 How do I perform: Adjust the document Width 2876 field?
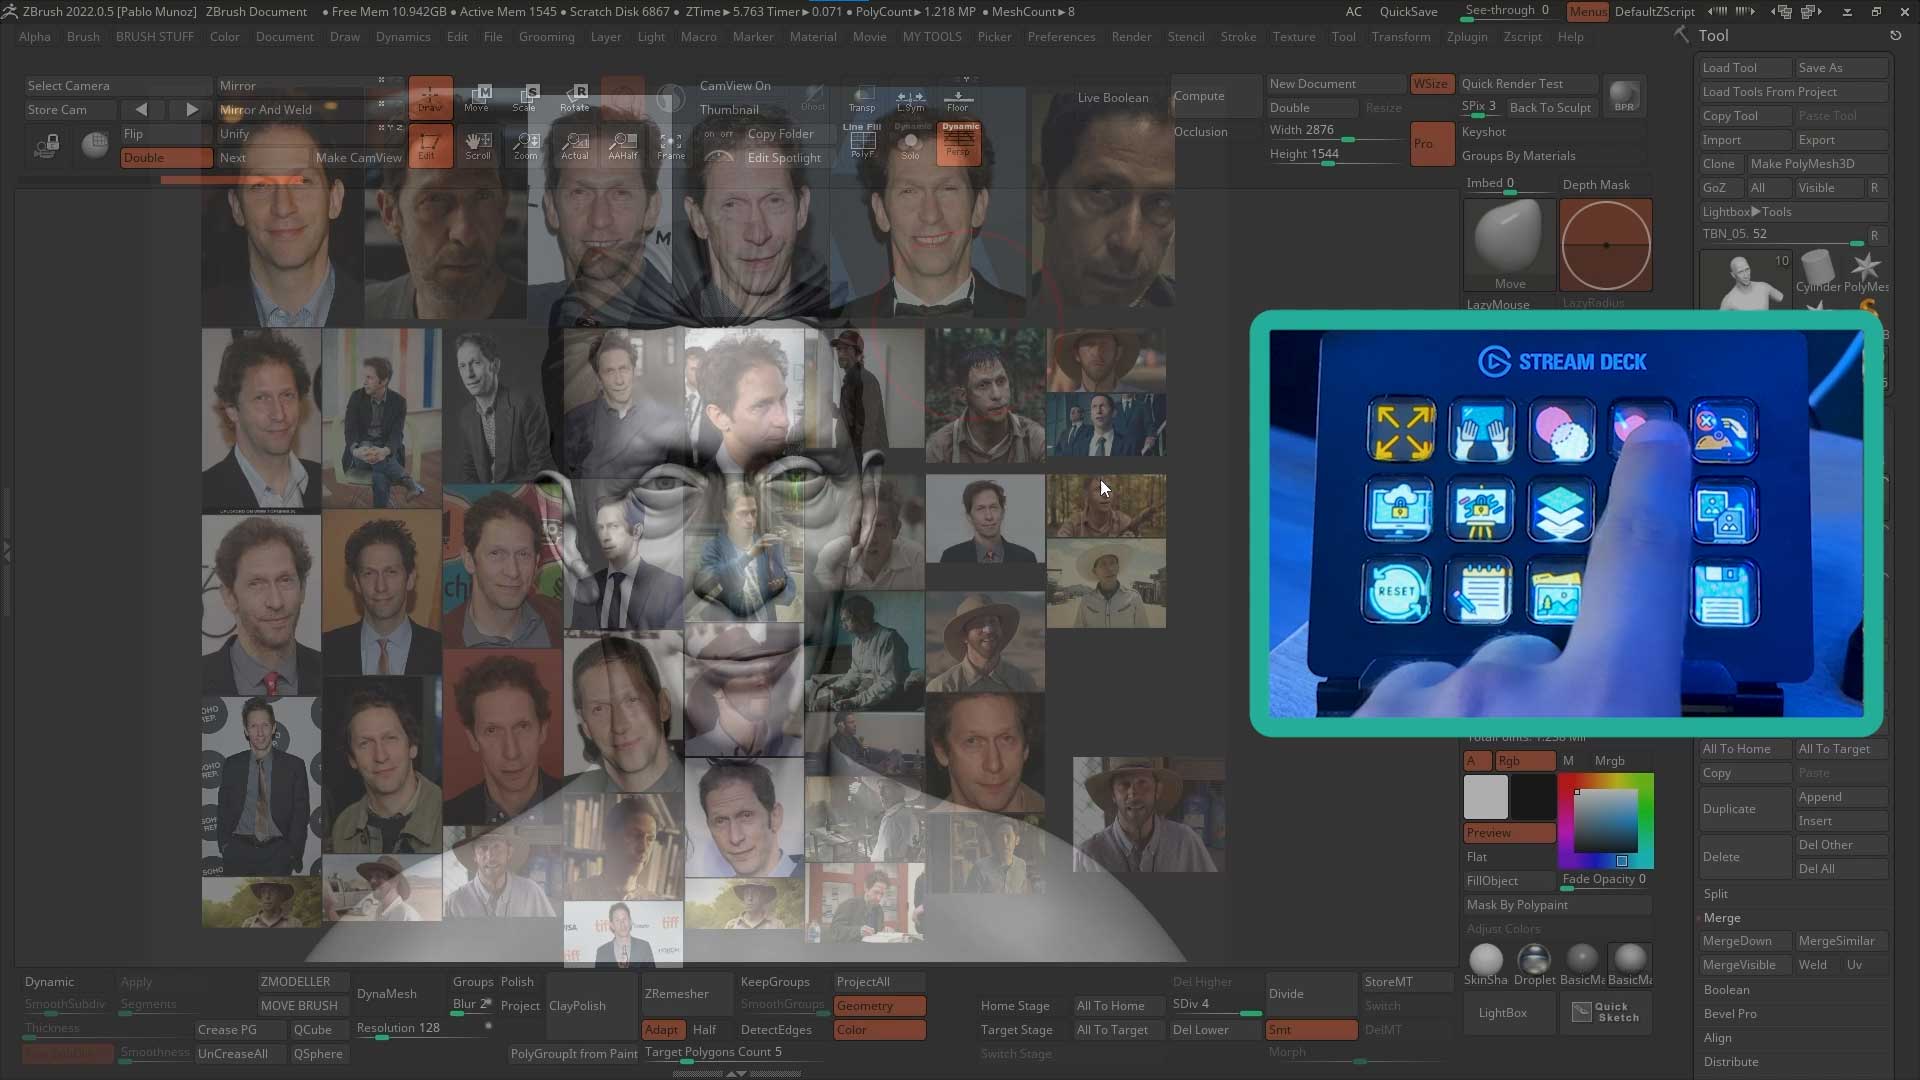coord(1334,131)
